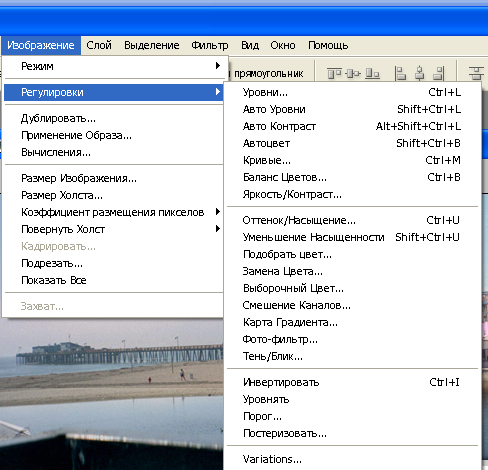The image size is (488, 470).
Task: Open Кривые... adjustment
Action: tap(353, 160)
